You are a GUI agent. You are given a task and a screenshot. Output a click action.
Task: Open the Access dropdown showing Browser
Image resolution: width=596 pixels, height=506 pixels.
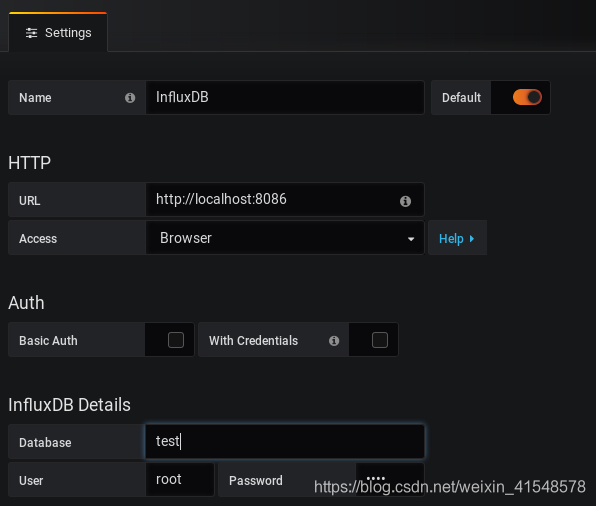pos(285,238)
